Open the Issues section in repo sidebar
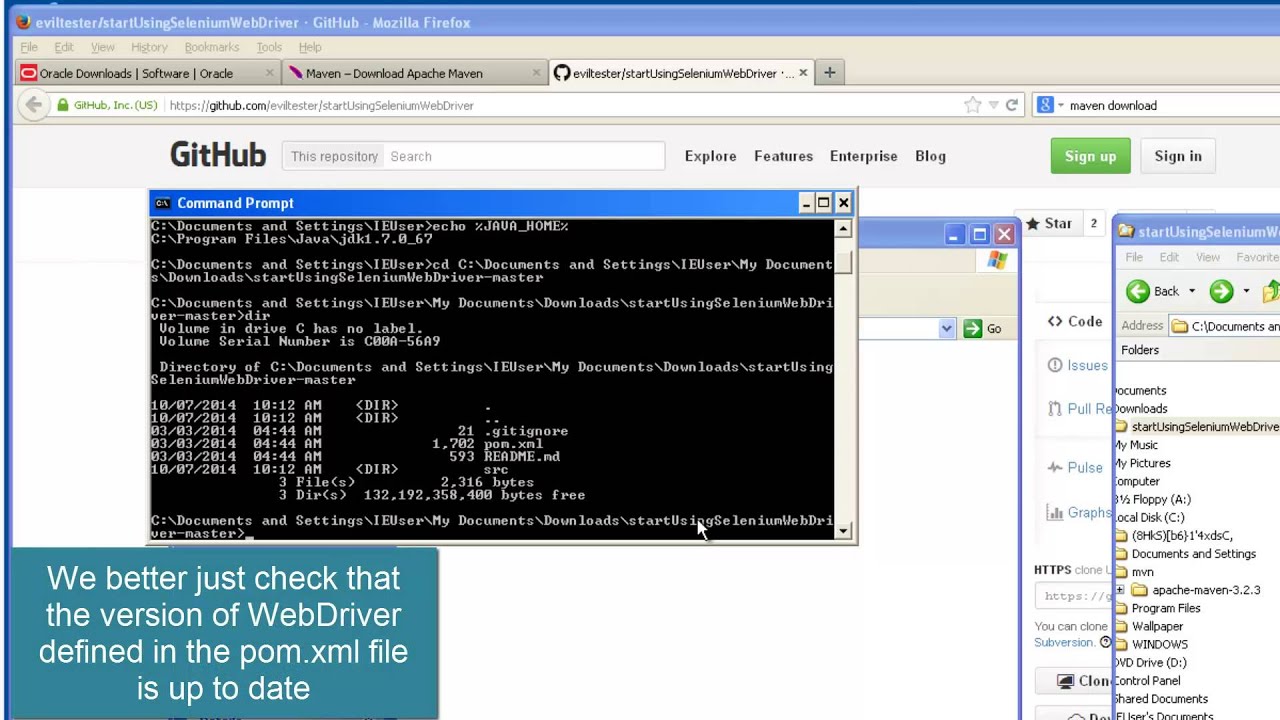The image size is (1280, 720). point(1078,366)
